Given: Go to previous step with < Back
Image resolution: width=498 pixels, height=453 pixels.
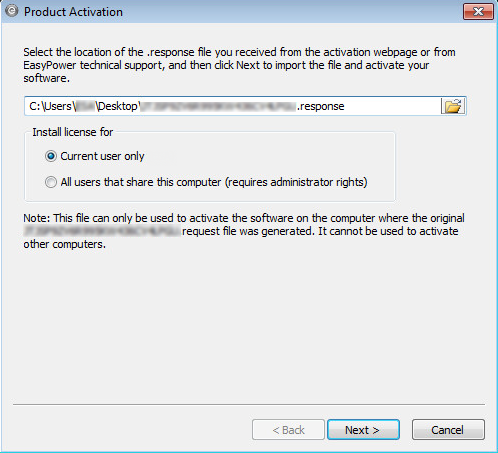Looking at the screenshot, I should (x=288, y=430).
